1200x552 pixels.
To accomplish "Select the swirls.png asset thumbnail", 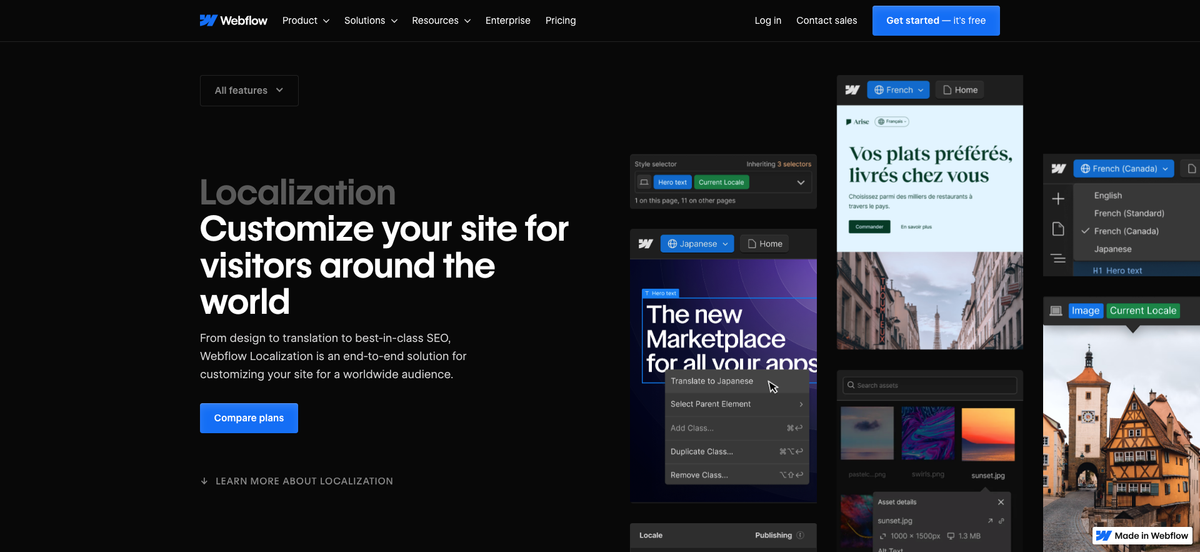I will (x=928, y=434).
